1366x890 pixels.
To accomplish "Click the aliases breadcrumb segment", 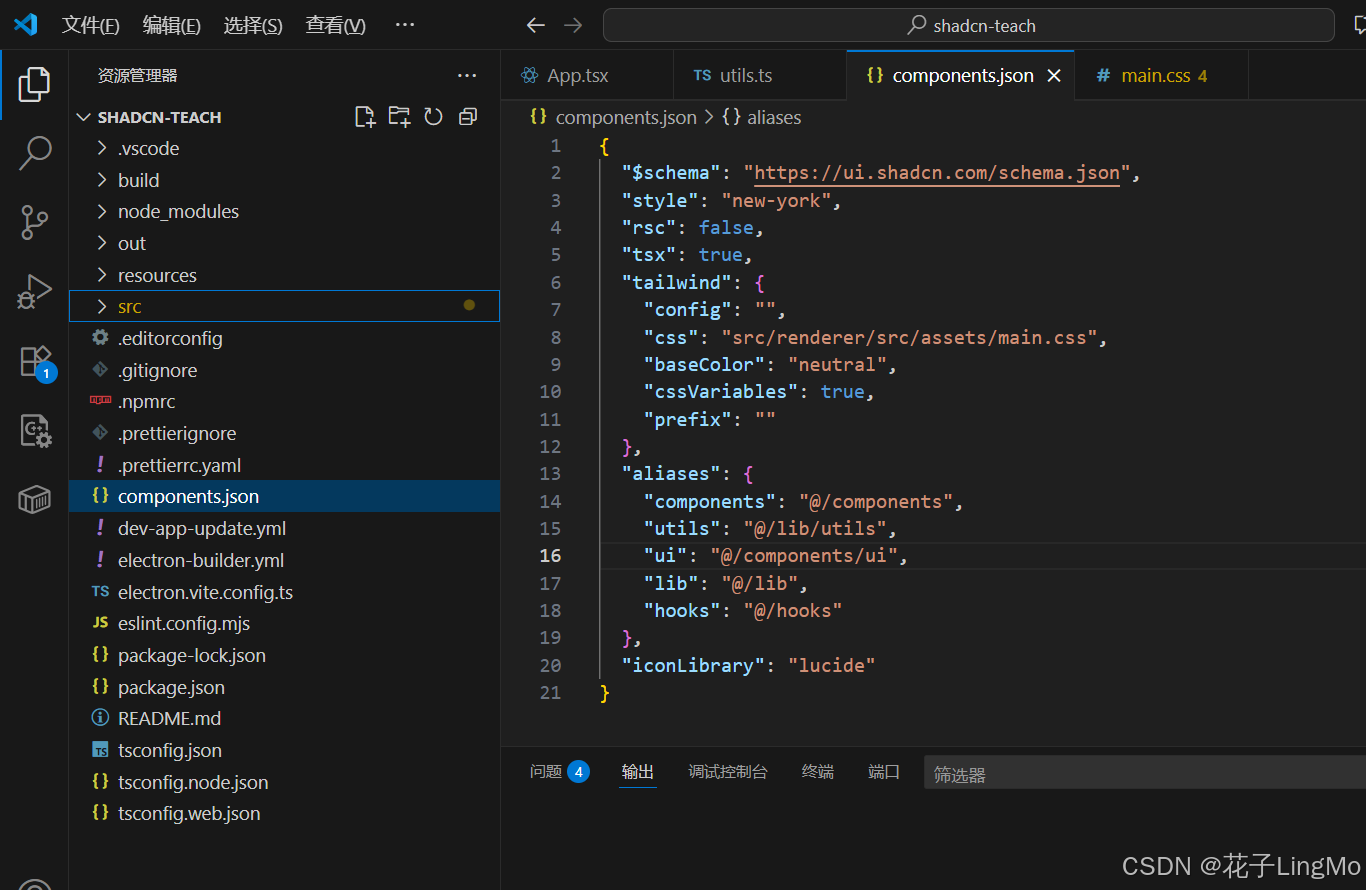I will [774, 117].
